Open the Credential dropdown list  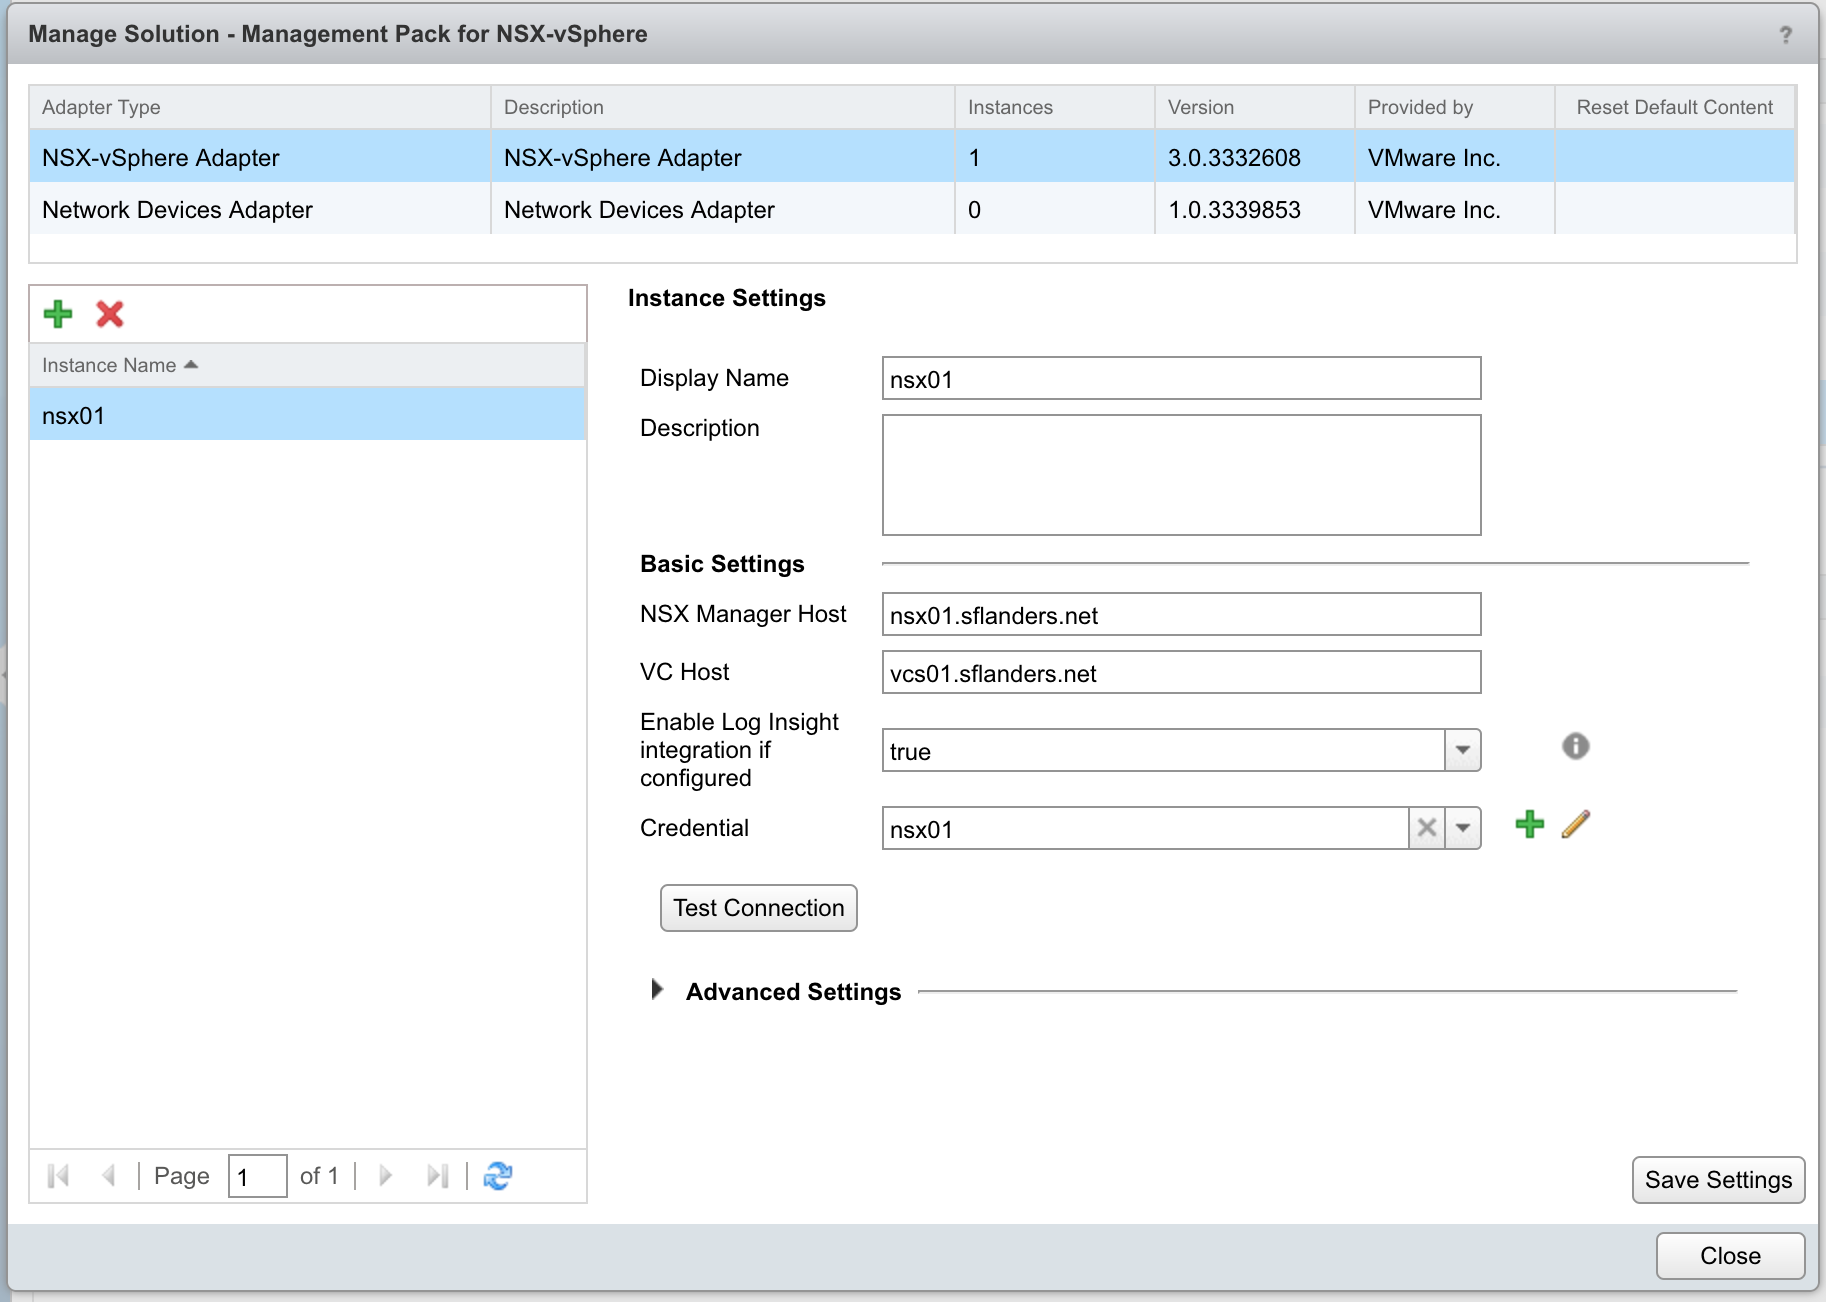(x=1463, y=828)
